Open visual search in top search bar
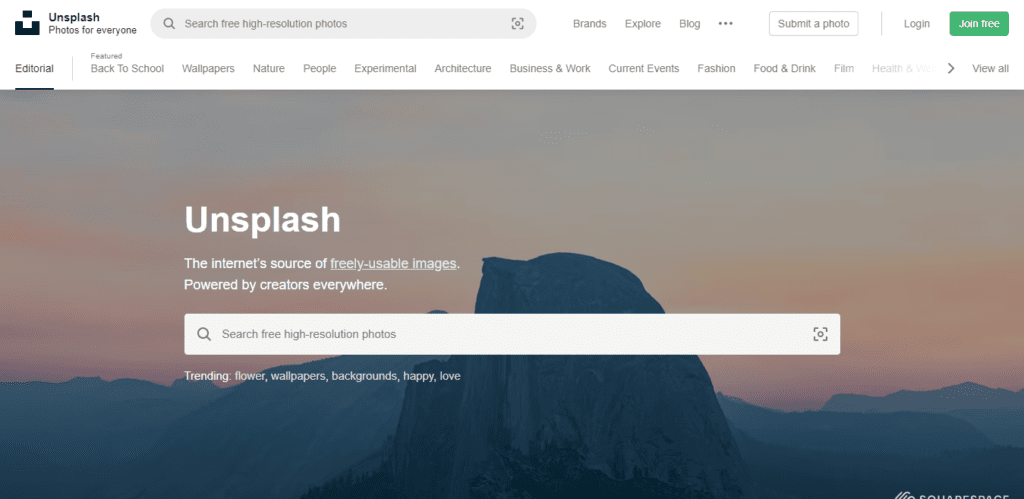This screenshot has width=1024, height=499. 517,24
